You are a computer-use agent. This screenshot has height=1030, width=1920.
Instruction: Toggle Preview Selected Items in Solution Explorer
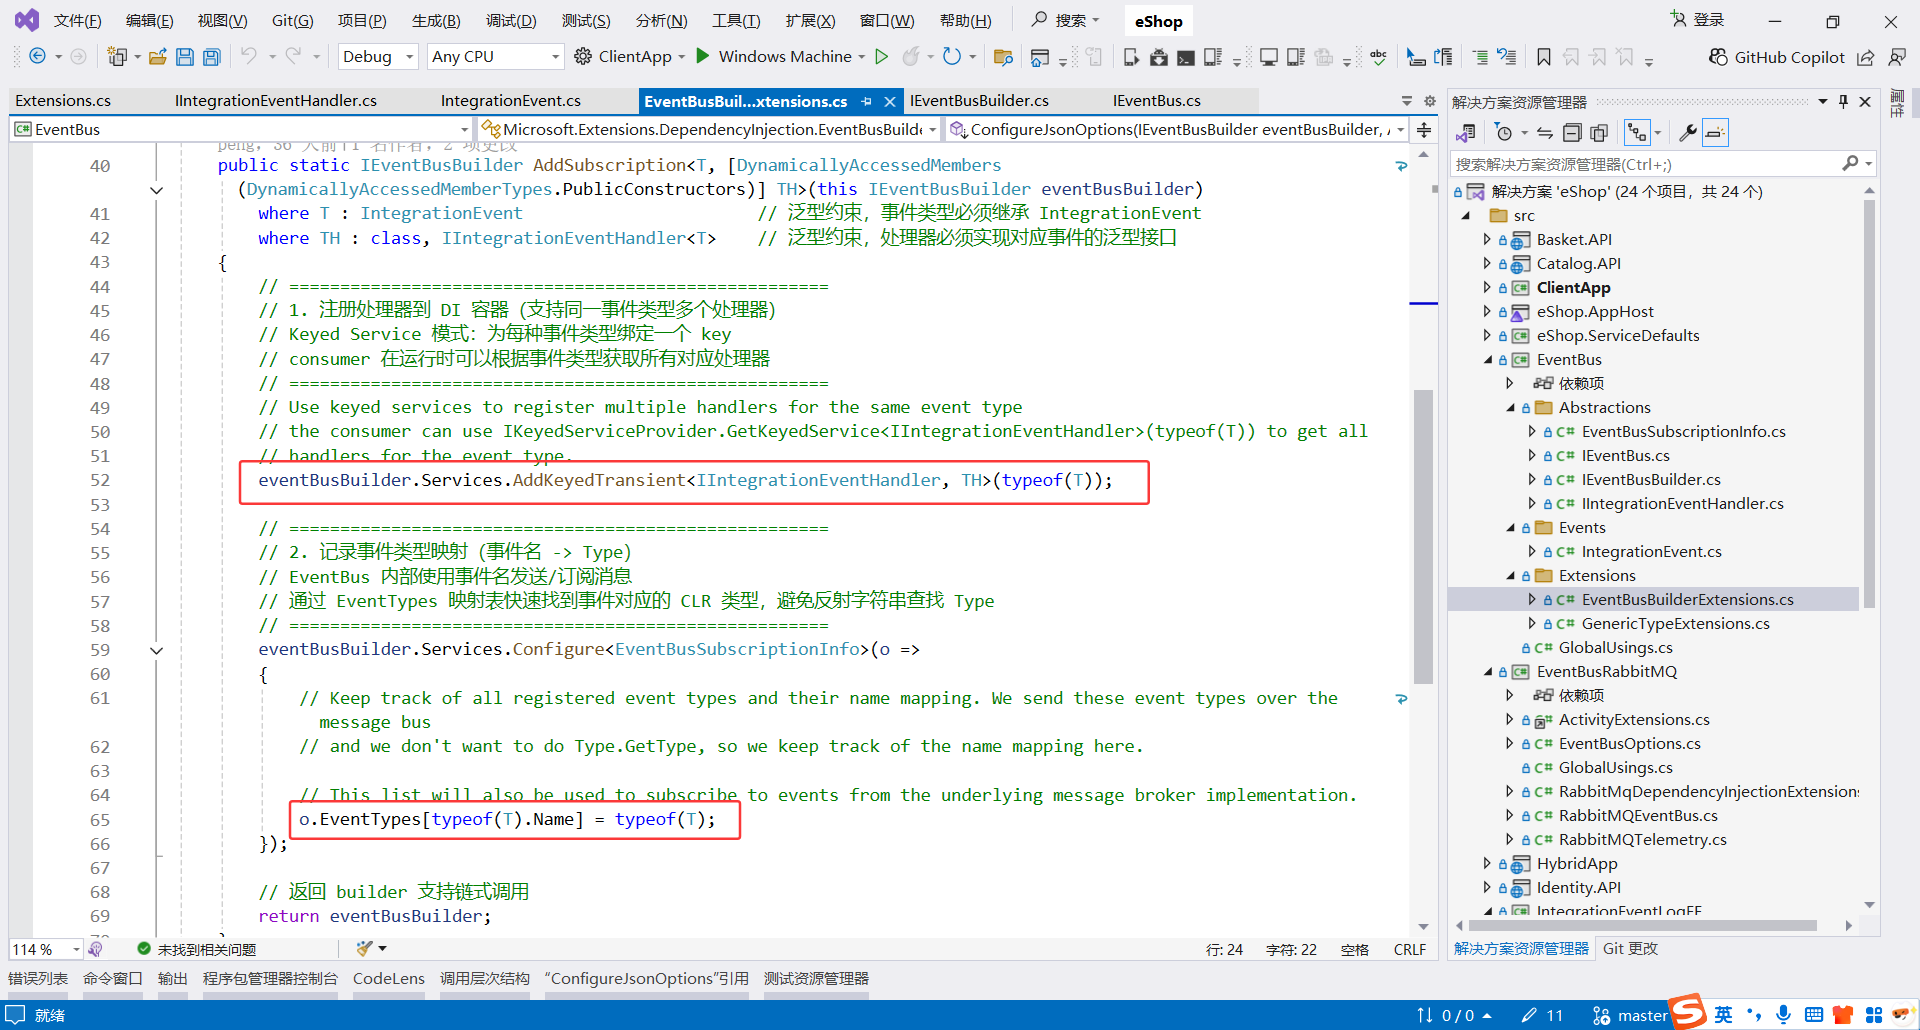click(1716, 131)
